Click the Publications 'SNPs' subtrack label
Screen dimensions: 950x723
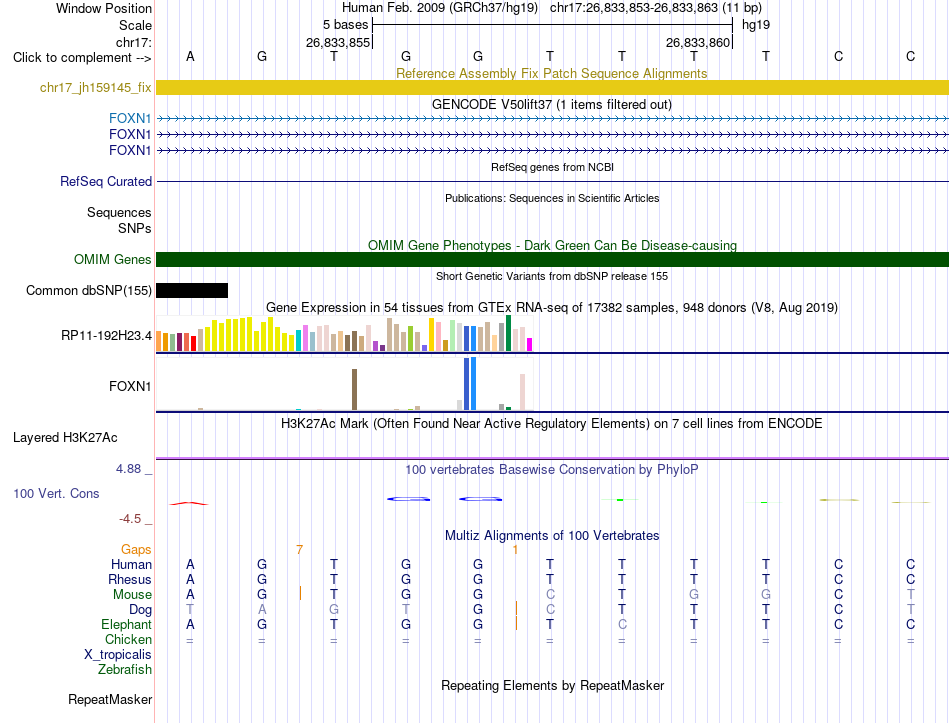click(135, 228)
